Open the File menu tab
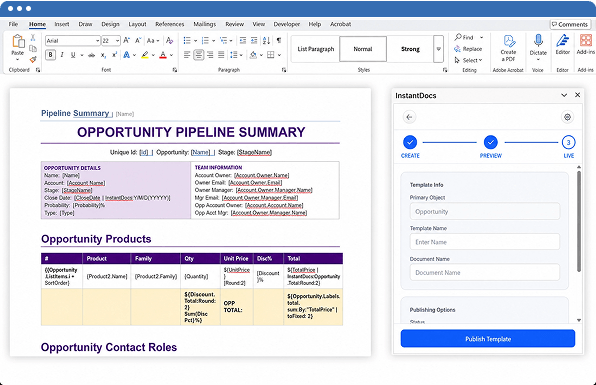 point(13,24)
